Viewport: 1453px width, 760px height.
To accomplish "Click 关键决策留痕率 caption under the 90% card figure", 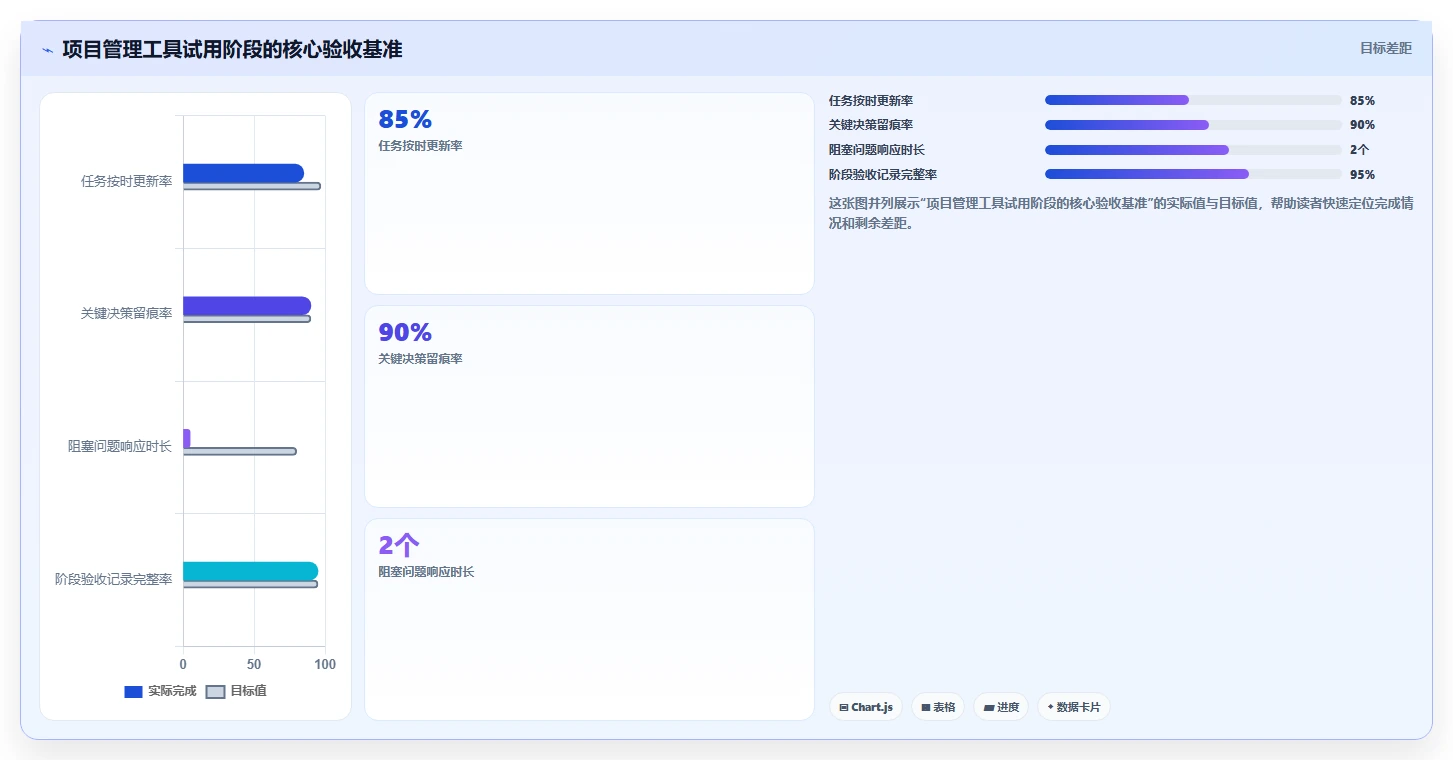I will [x=420, y=359].
